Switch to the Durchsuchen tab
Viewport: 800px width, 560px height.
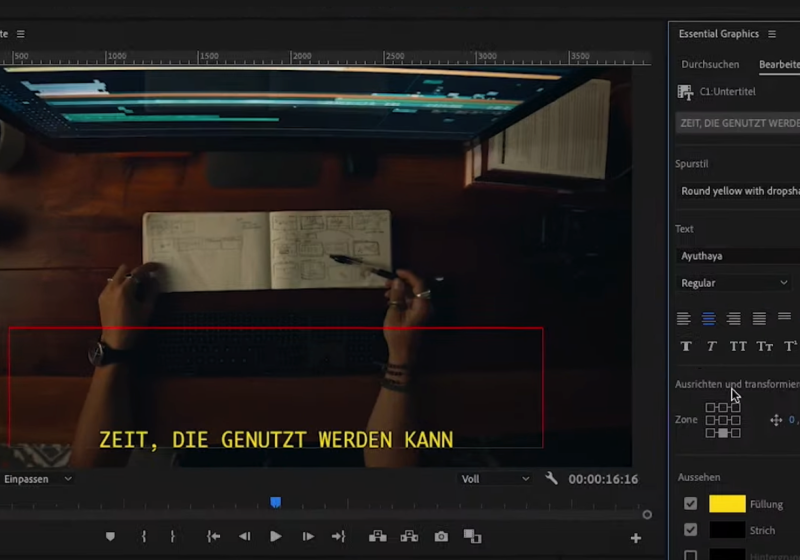(x=710, y=64)
